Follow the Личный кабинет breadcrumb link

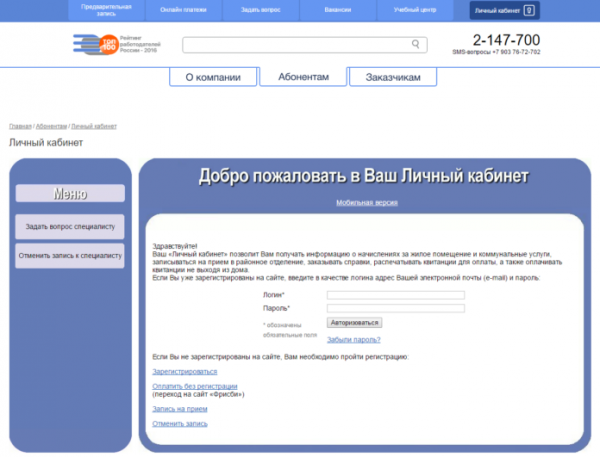[94, 126]
